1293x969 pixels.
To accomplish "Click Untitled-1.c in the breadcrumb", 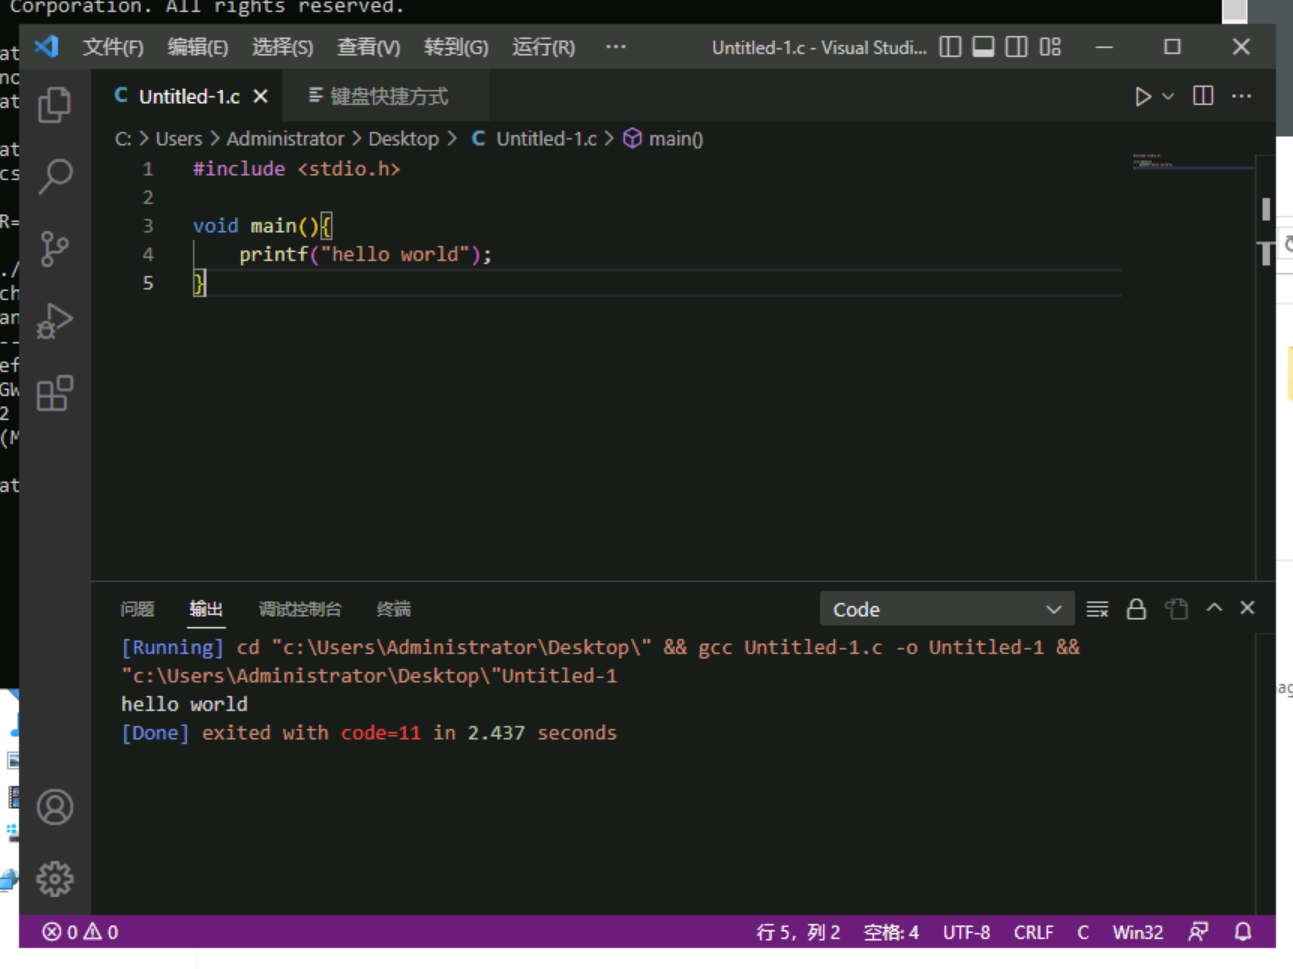I will pyautogui.click(x=535, y=139).
